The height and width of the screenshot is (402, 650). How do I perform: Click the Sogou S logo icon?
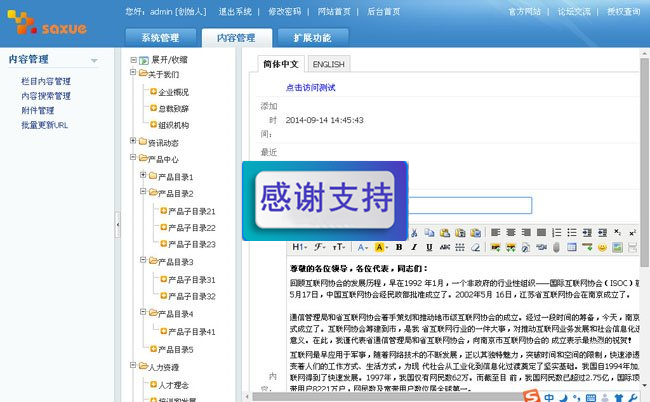click(x=531, y=396)
